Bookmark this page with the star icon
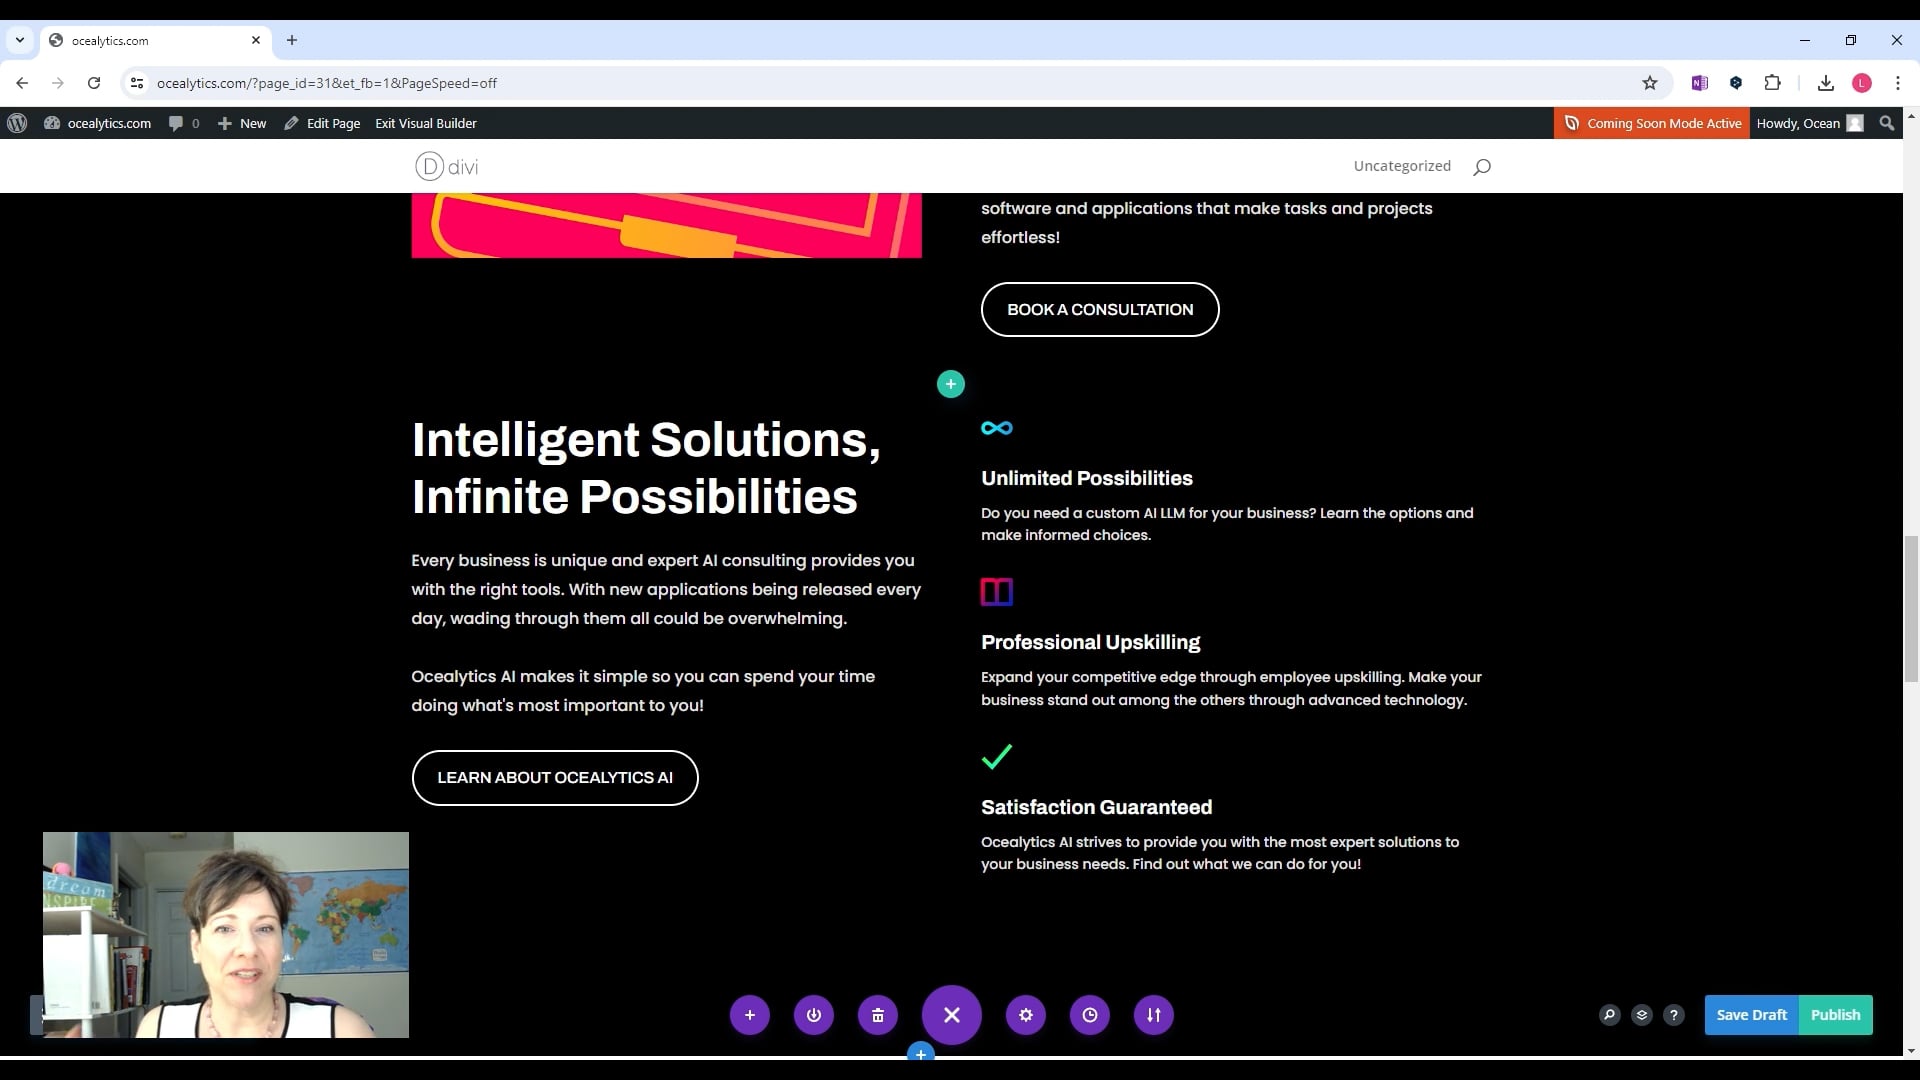Viewport: 1920px width, 1080px height. pos(1650,83)
